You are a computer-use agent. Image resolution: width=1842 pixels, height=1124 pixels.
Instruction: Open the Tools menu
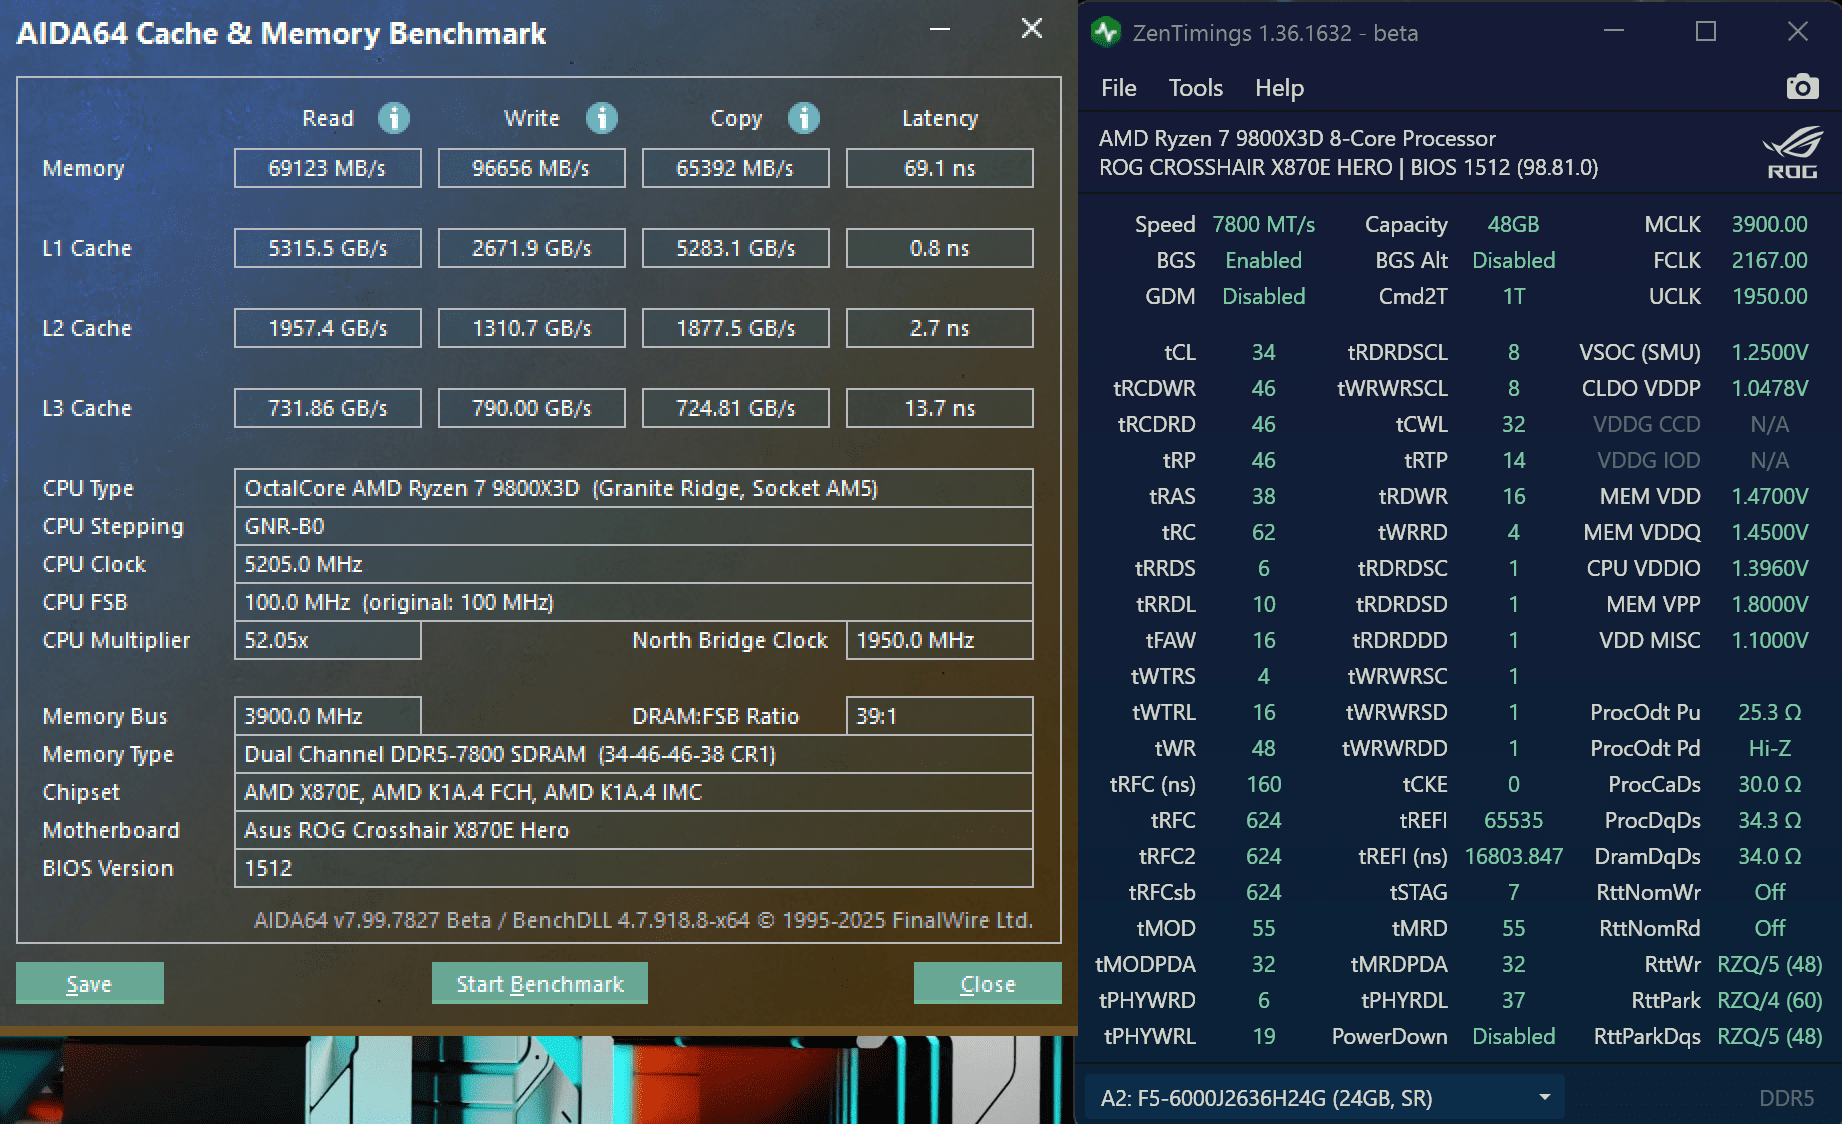[1196, 88]
